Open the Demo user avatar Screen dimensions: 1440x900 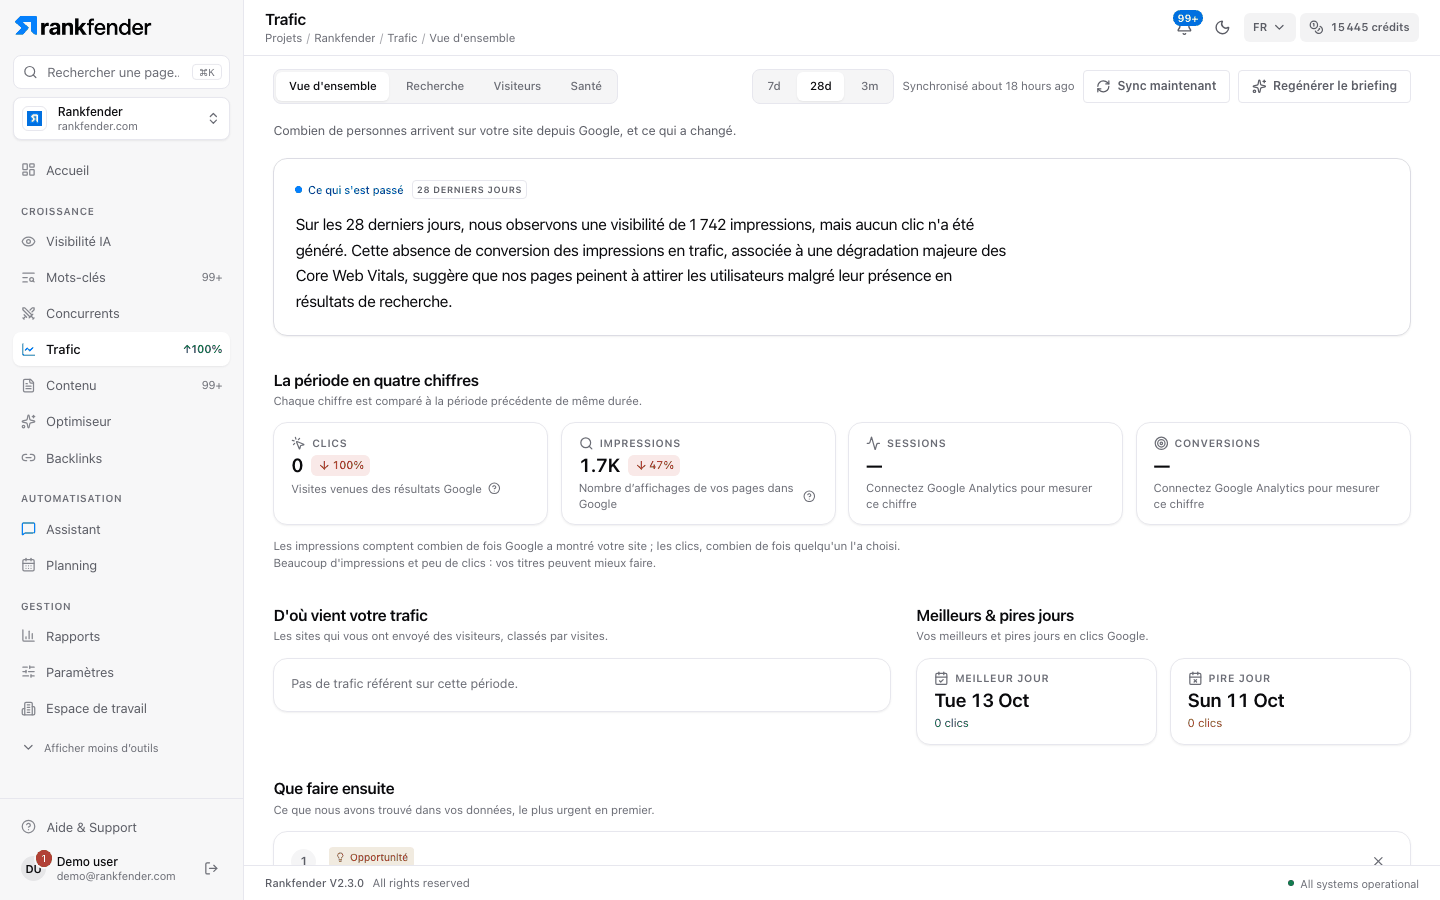pyautogui.click(x=34, y=868)
